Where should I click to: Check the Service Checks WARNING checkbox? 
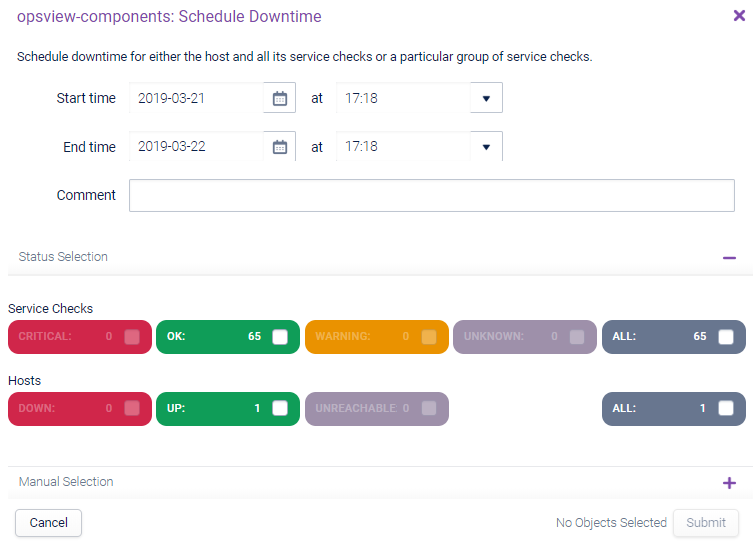429,336
